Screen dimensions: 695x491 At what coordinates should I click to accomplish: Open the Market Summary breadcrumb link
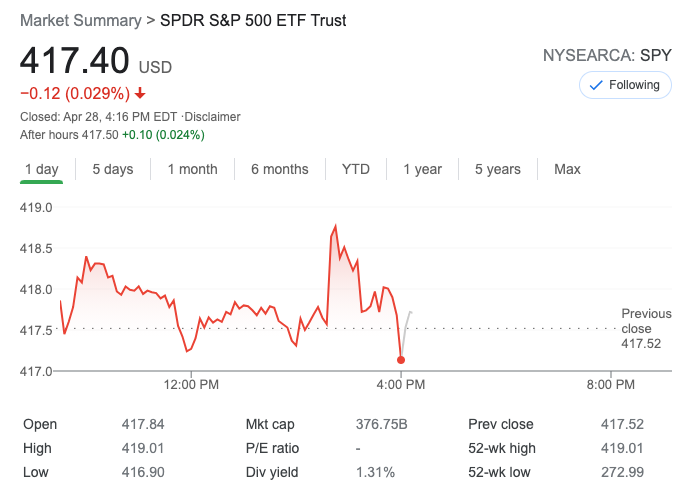tap(80, 20)
